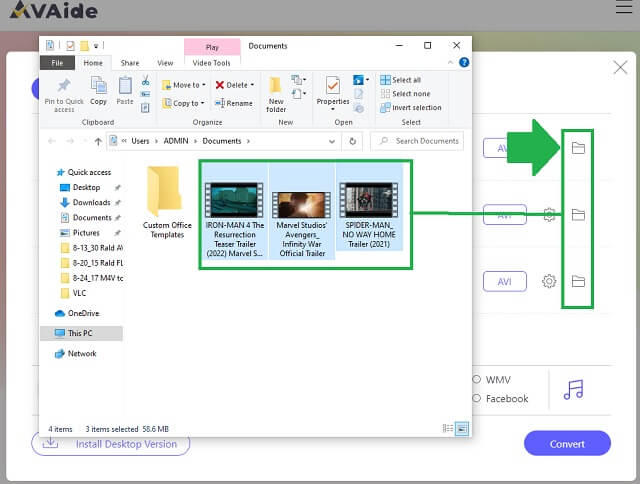This screenshot has width=640, height=484.
Task: Click Quick Access Toolbar properties icon
Action: [x=70, y=46]
